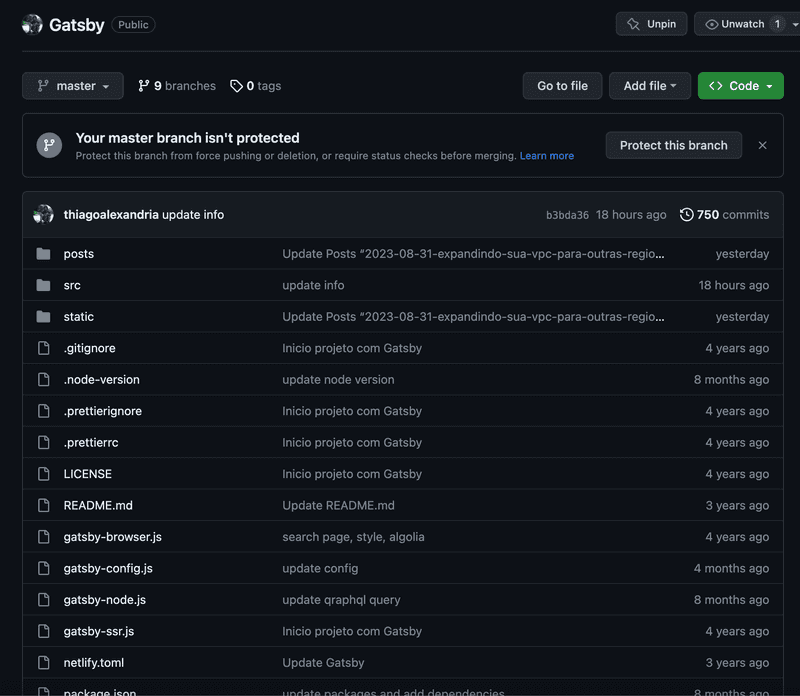Open the .node-version file
The image size is (800, 696).
pyautogui.click(x=102, y=380)
